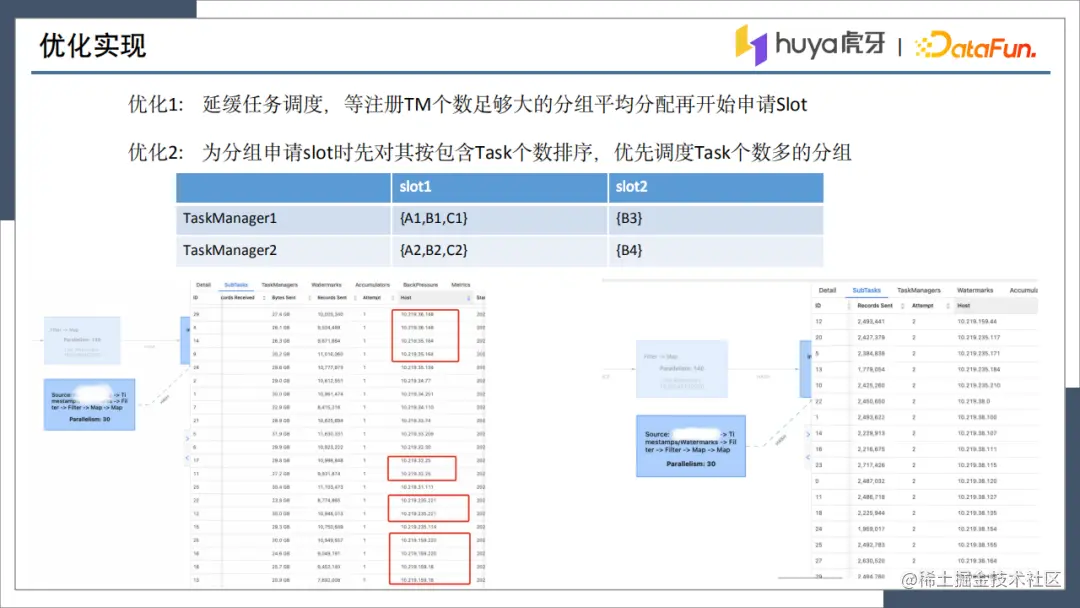Click host 10.219.38.111 in right table
The image size is (1080, 608).
pyautogui.click(x=977, y=449)
